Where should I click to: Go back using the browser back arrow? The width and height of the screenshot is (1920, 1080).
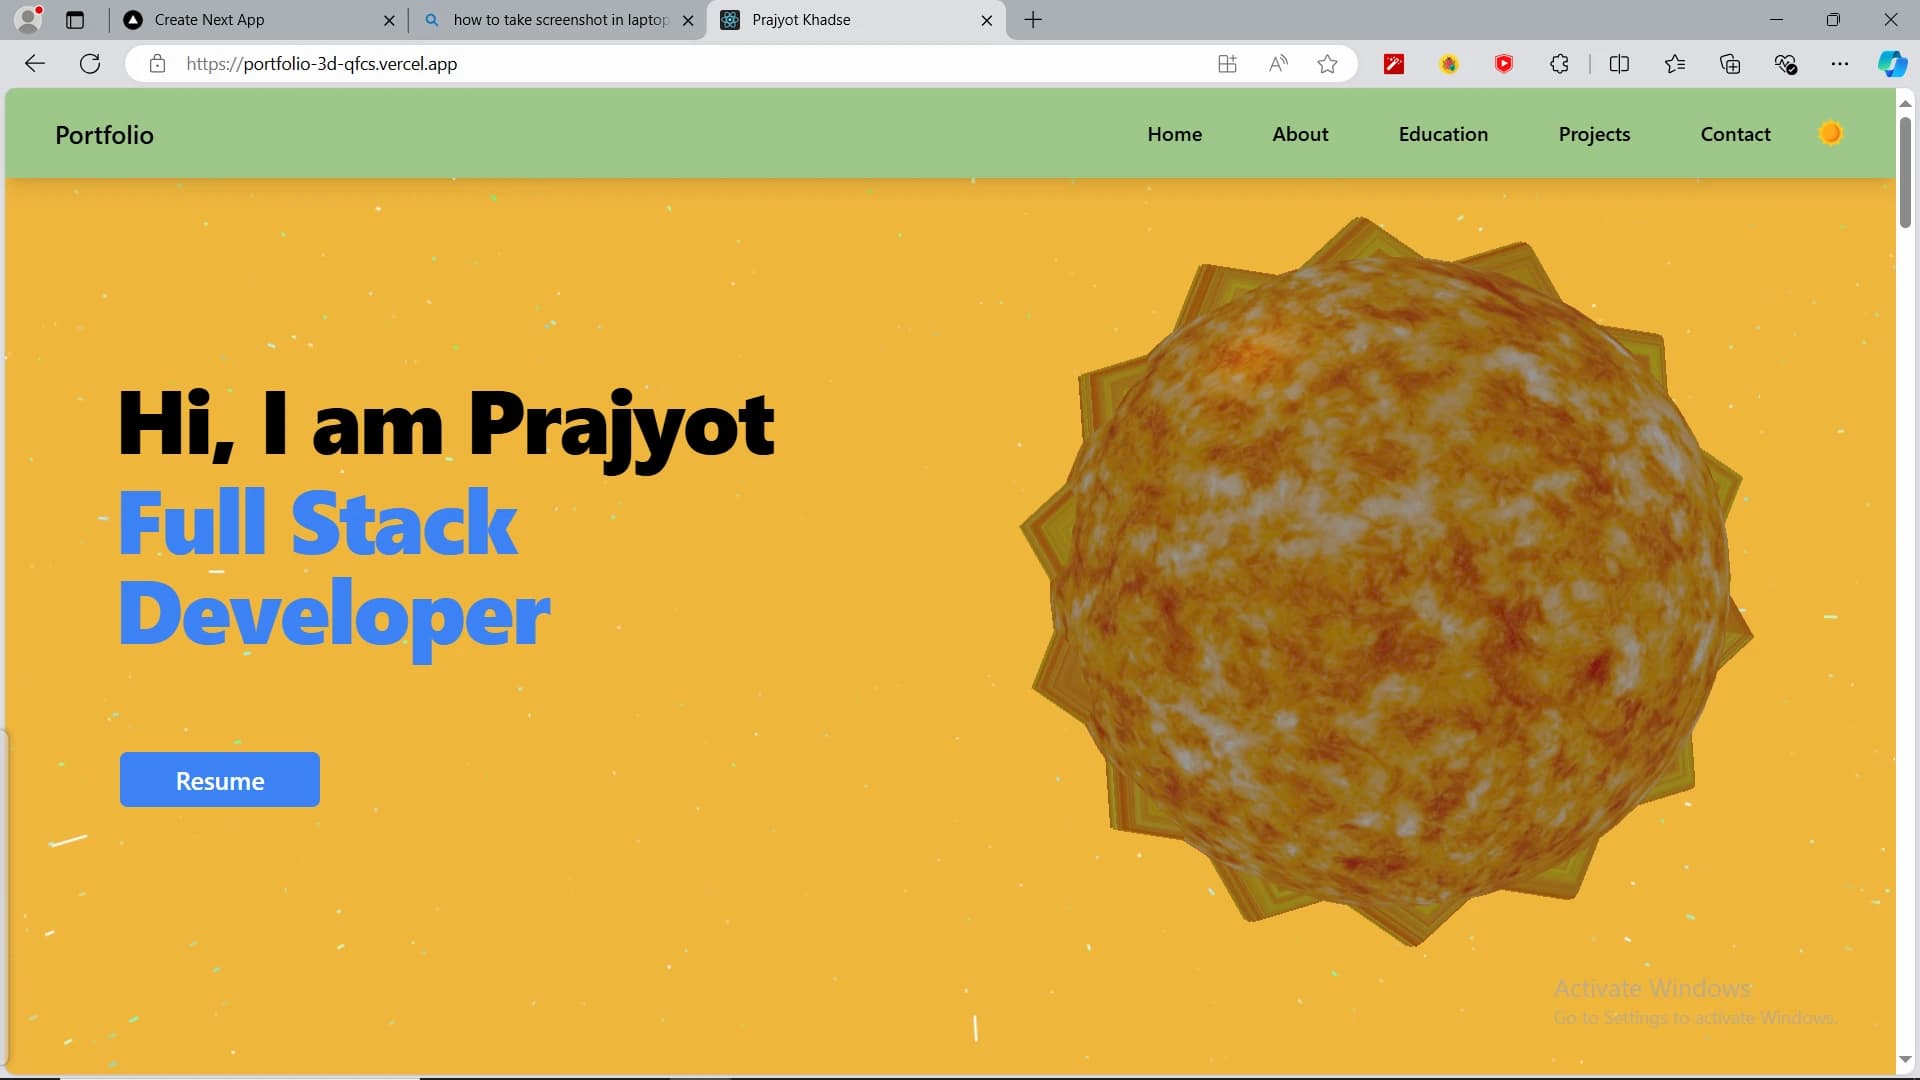tap(35, 64)
